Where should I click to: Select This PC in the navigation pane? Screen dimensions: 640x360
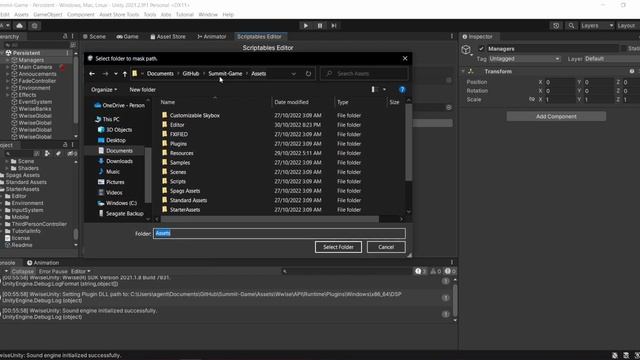[107, 119]
